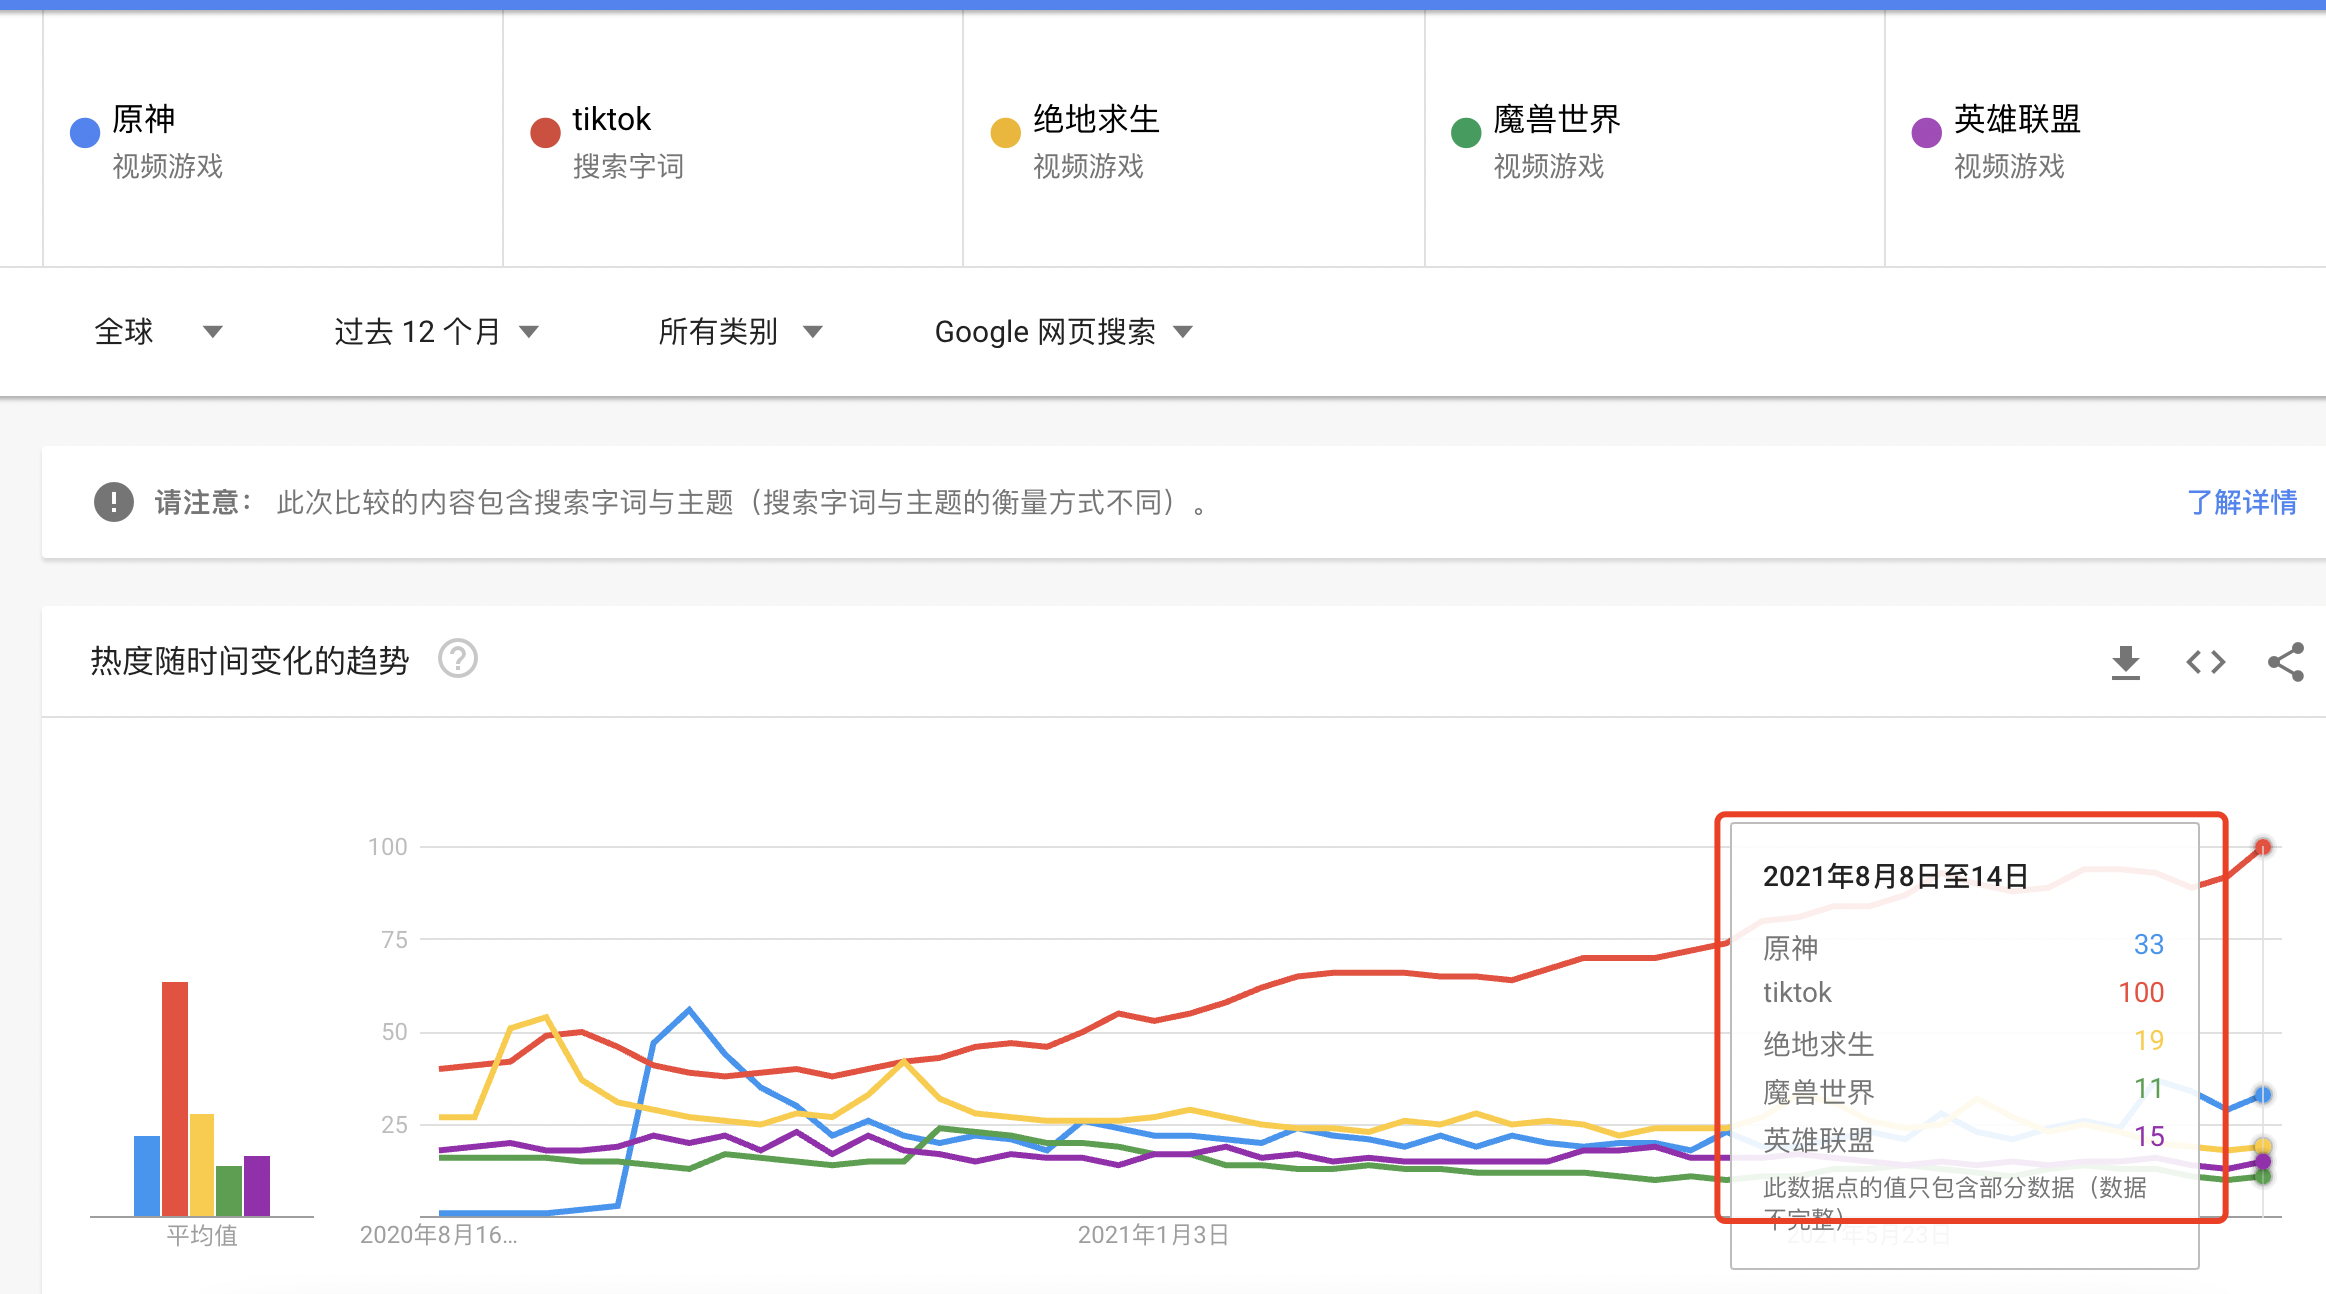Expand the 全球 region dropdown
2326x1294 pixels.
click(x=158, y=331)
